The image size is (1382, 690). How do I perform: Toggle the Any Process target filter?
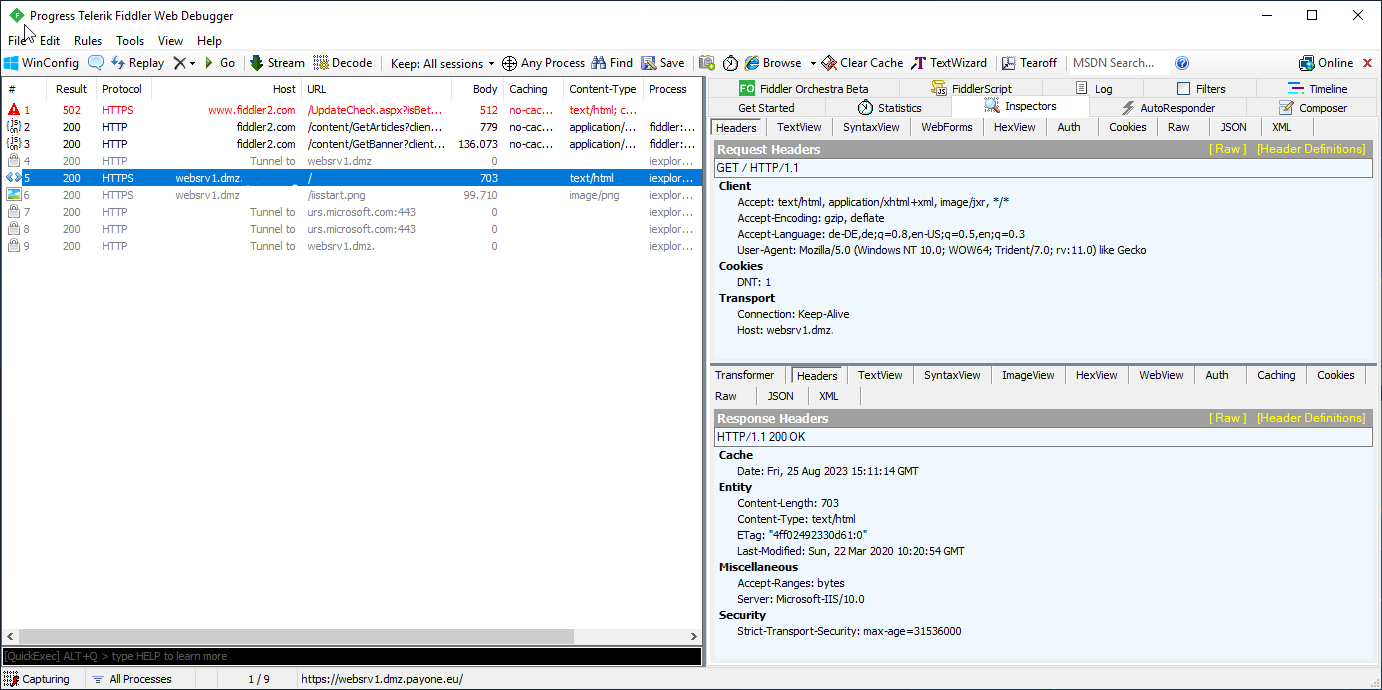click(x=542, y=63)
